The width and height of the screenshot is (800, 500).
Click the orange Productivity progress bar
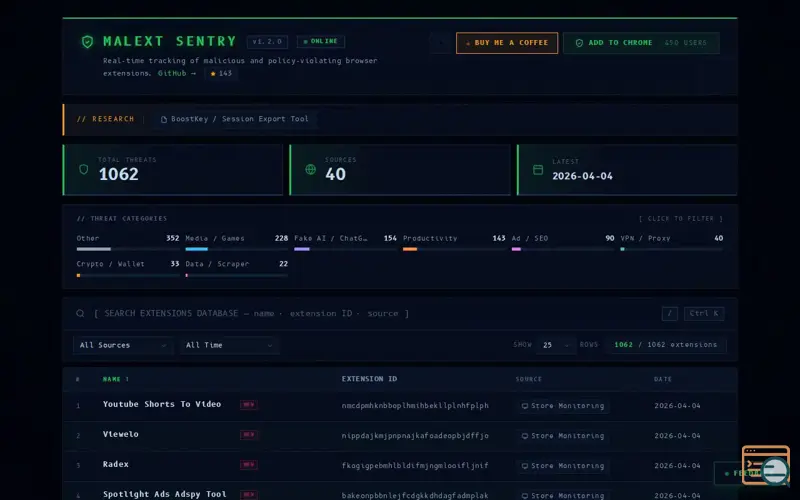coord(410,249)
